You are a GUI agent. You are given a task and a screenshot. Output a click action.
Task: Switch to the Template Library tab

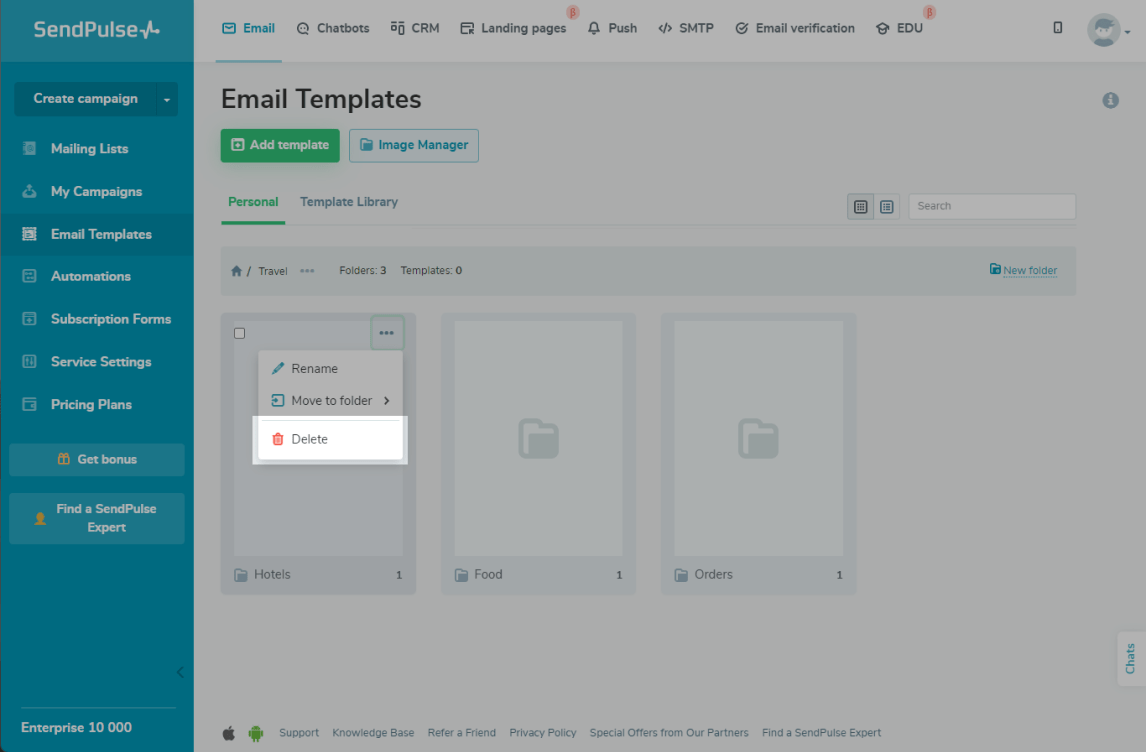click(x=348, y=202)
